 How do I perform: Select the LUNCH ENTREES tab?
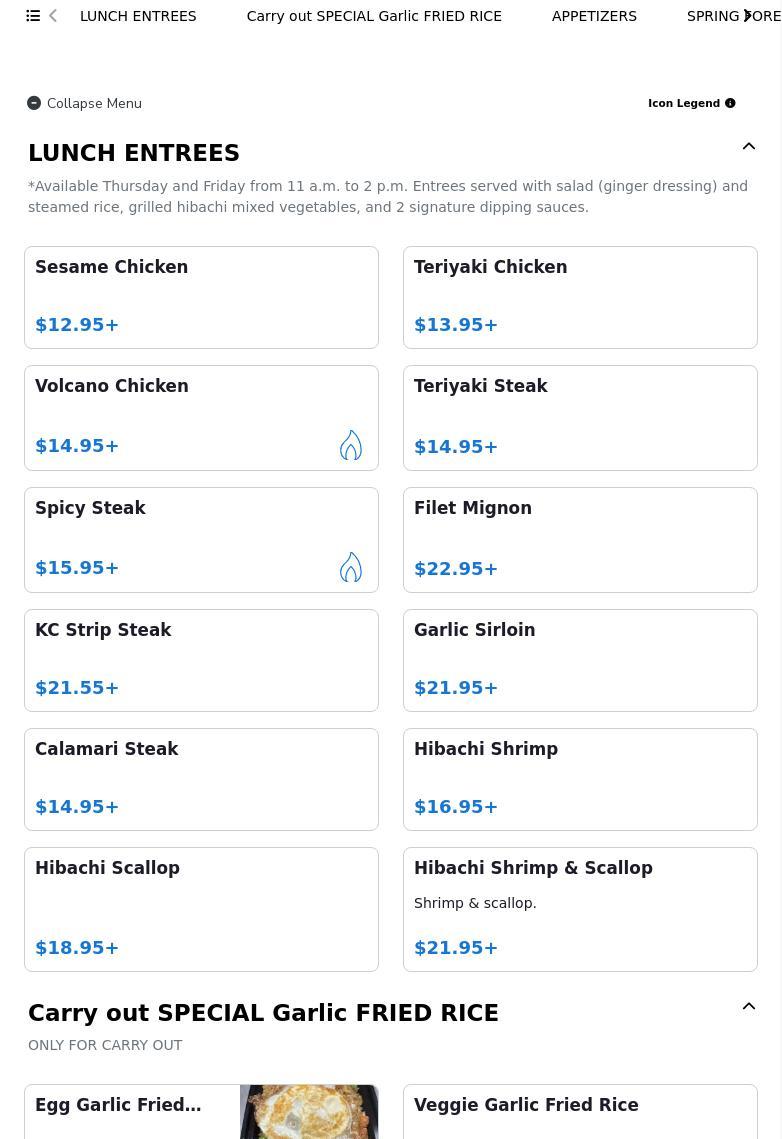(138, 16)
